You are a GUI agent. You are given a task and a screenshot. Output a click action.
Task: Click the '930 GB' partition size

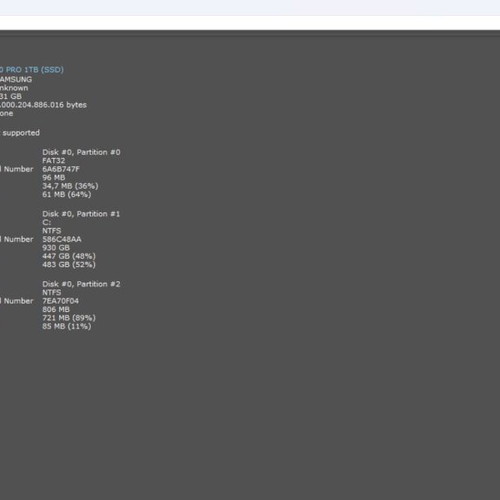[x=56, y=248]
